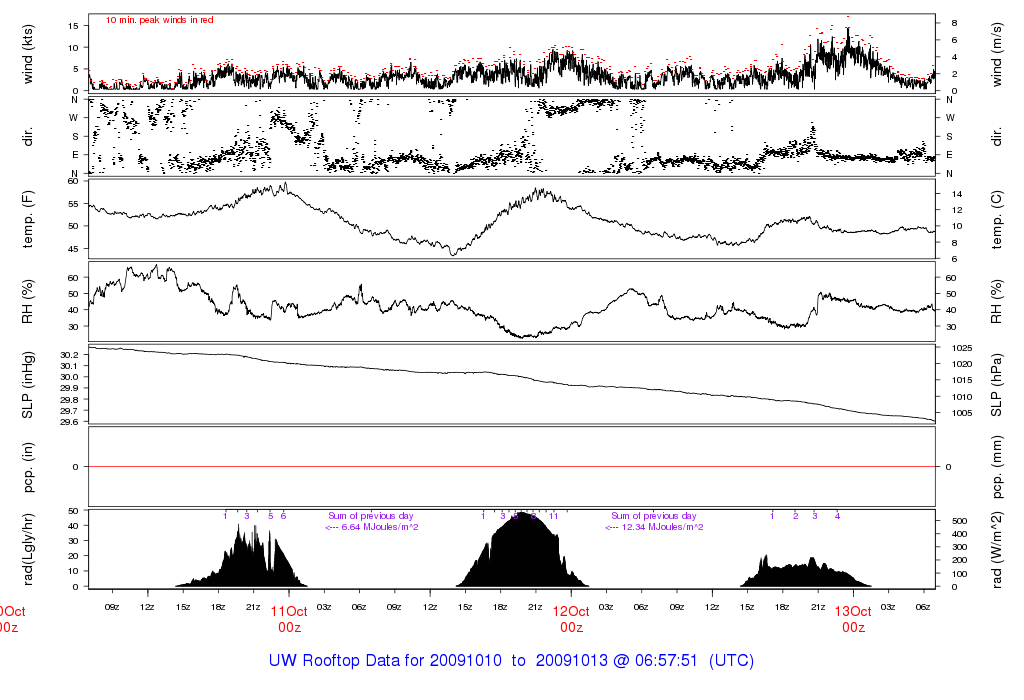Image resolution: width=1024 pixels, height=700 pixels.
Task: Select the '1020' hPa pressure tick
Action: tap(962, 364)
